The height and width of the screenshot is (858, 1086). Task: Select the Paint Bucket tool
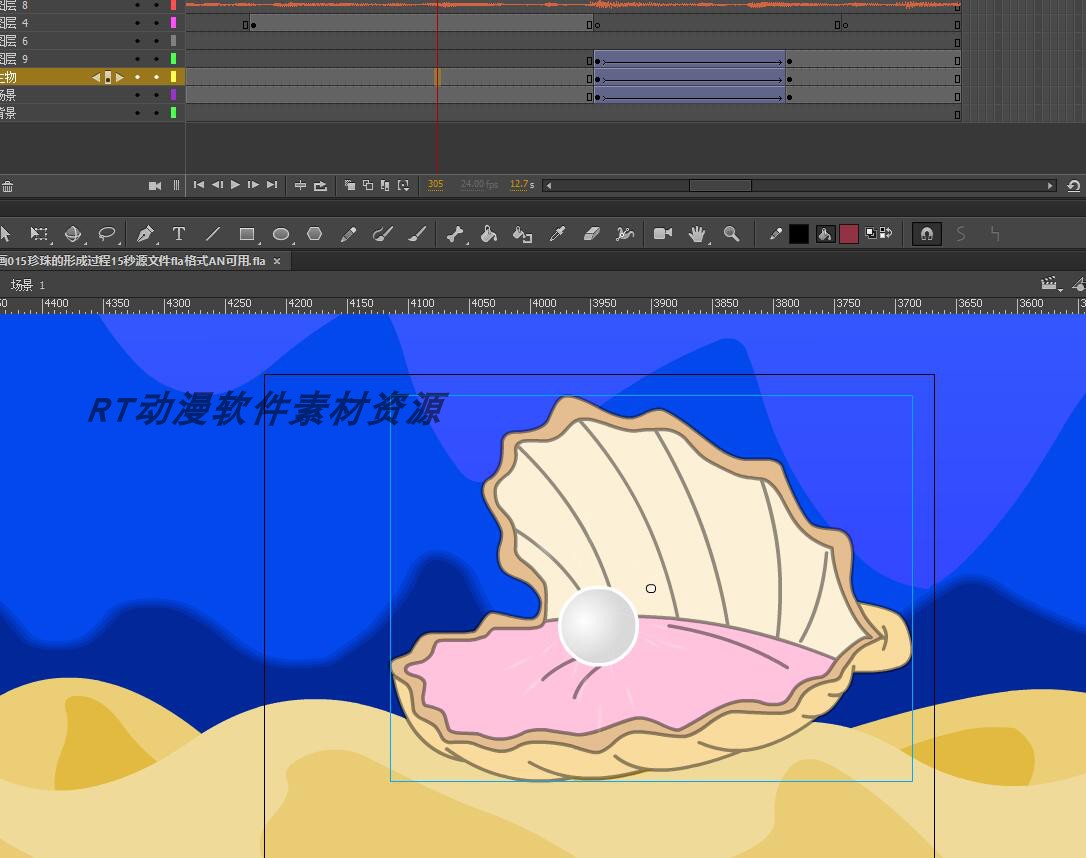click(489, 234)
